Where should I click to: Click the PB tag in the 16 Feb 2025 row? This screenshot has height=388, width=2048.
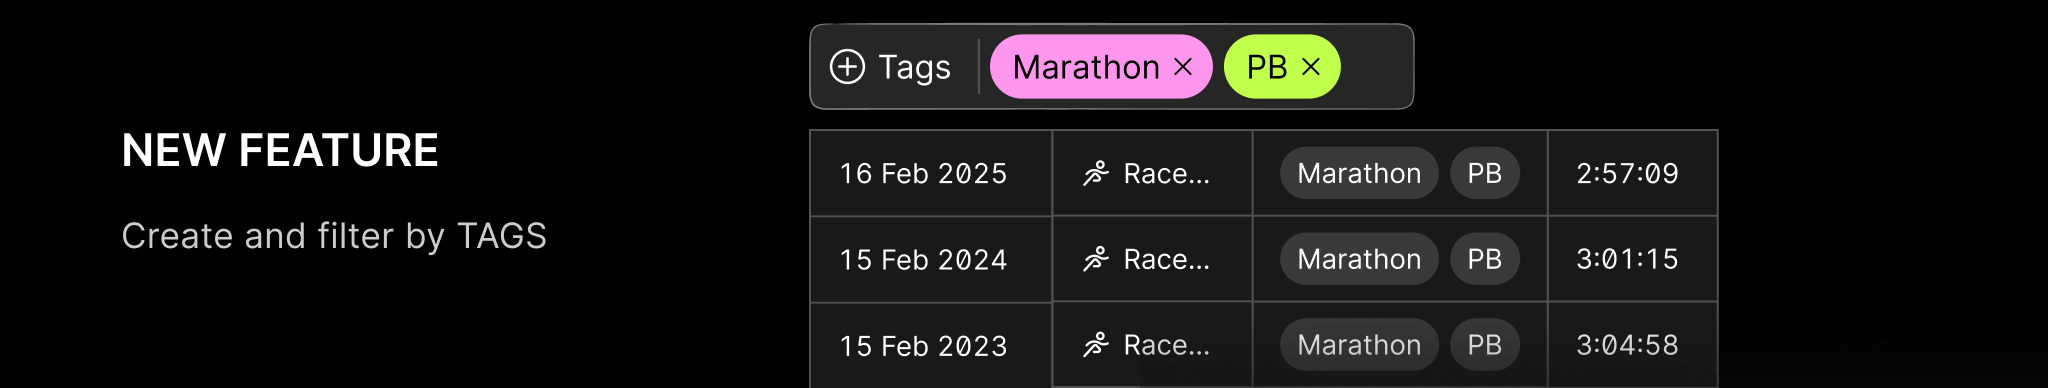(1485, 174)
